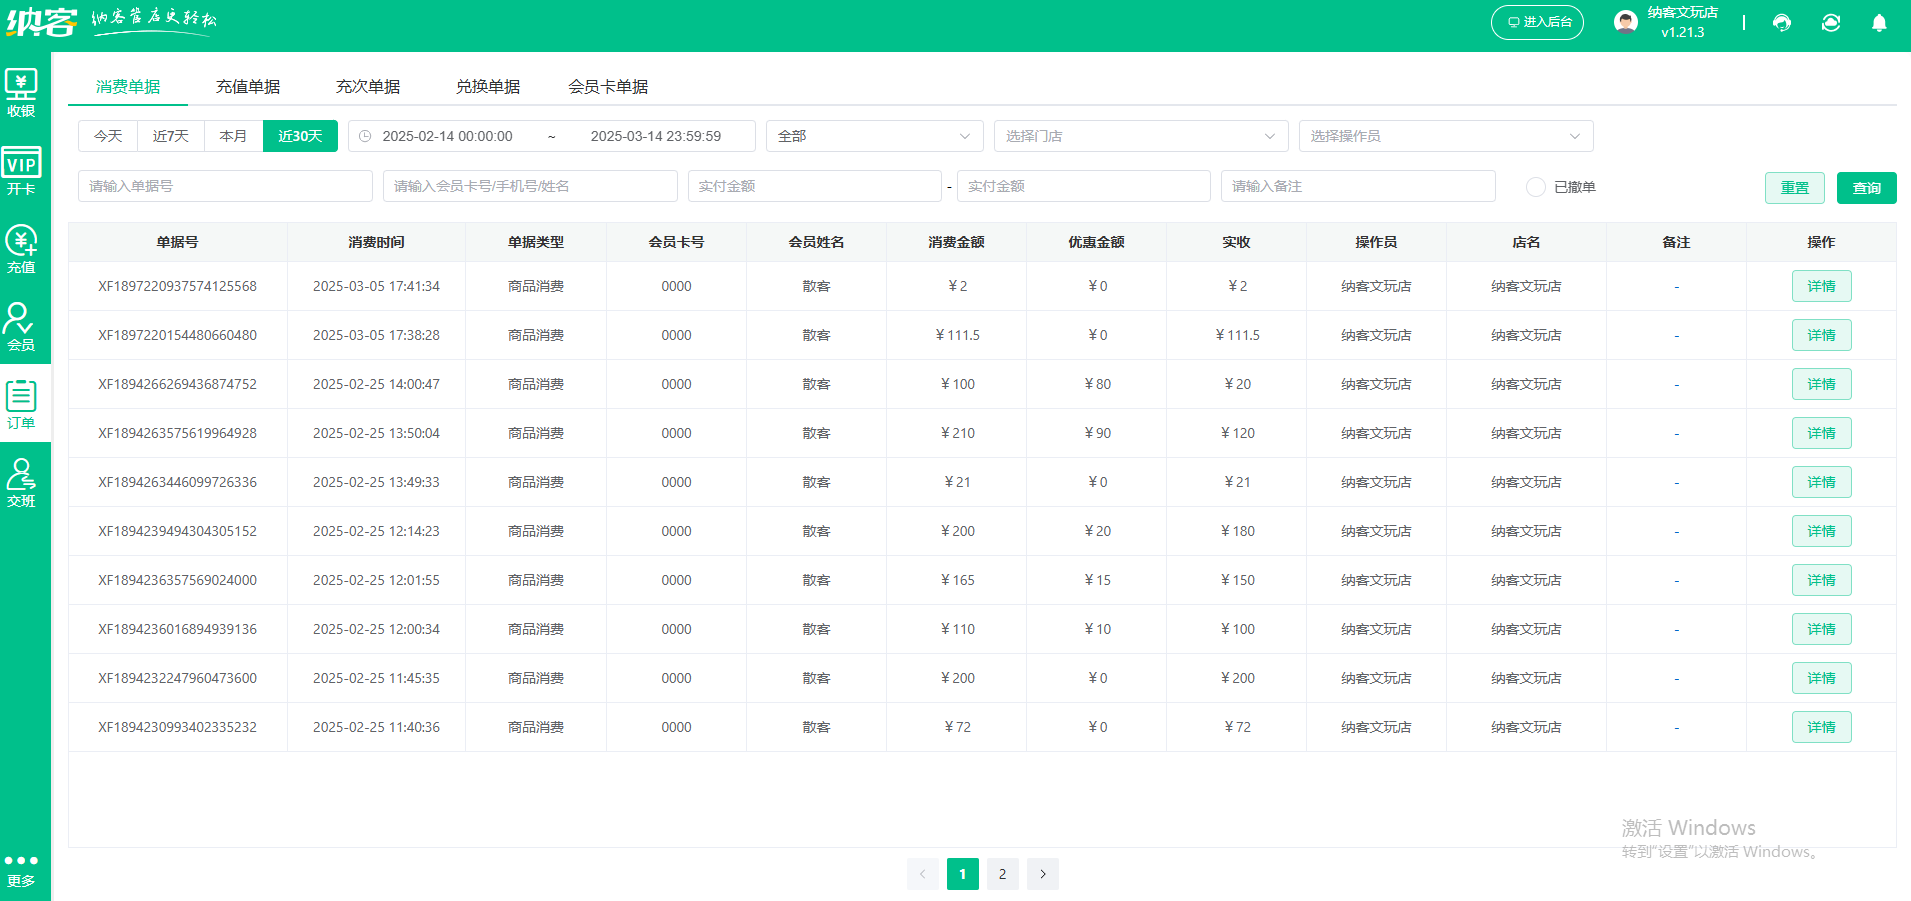Click the clock icon in date range field
The height and width of the screenshot is (901, 1911).
point(364,136)
